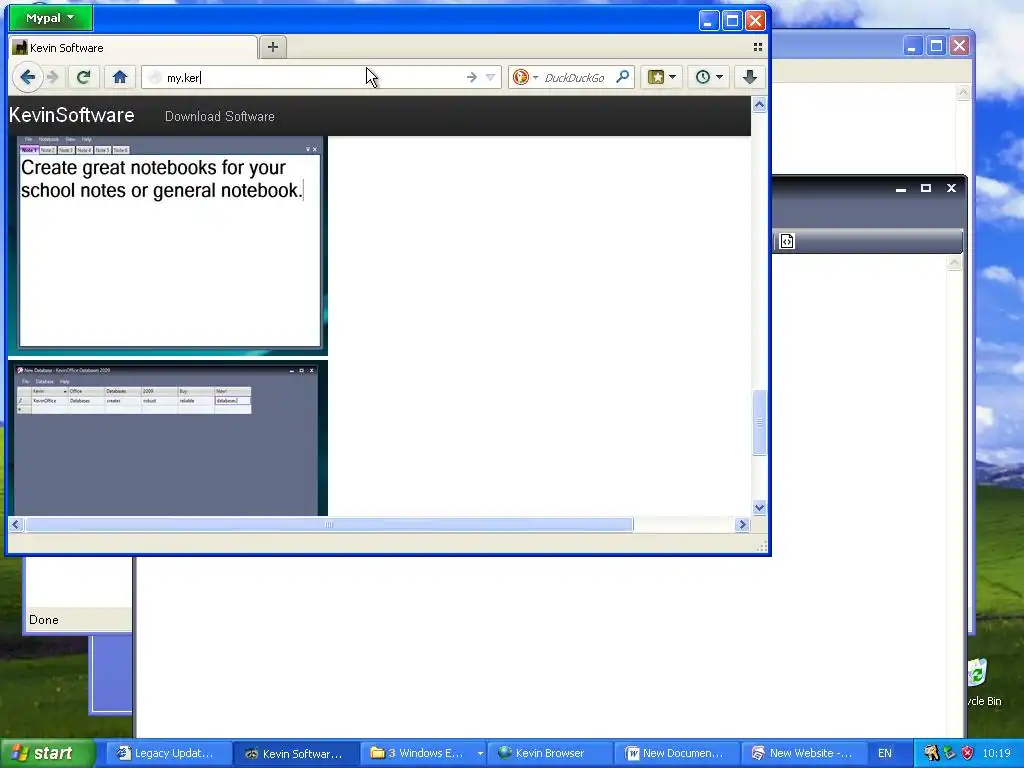Show the all tabs grid icon

pyautogui.click(x=758, y=47)
